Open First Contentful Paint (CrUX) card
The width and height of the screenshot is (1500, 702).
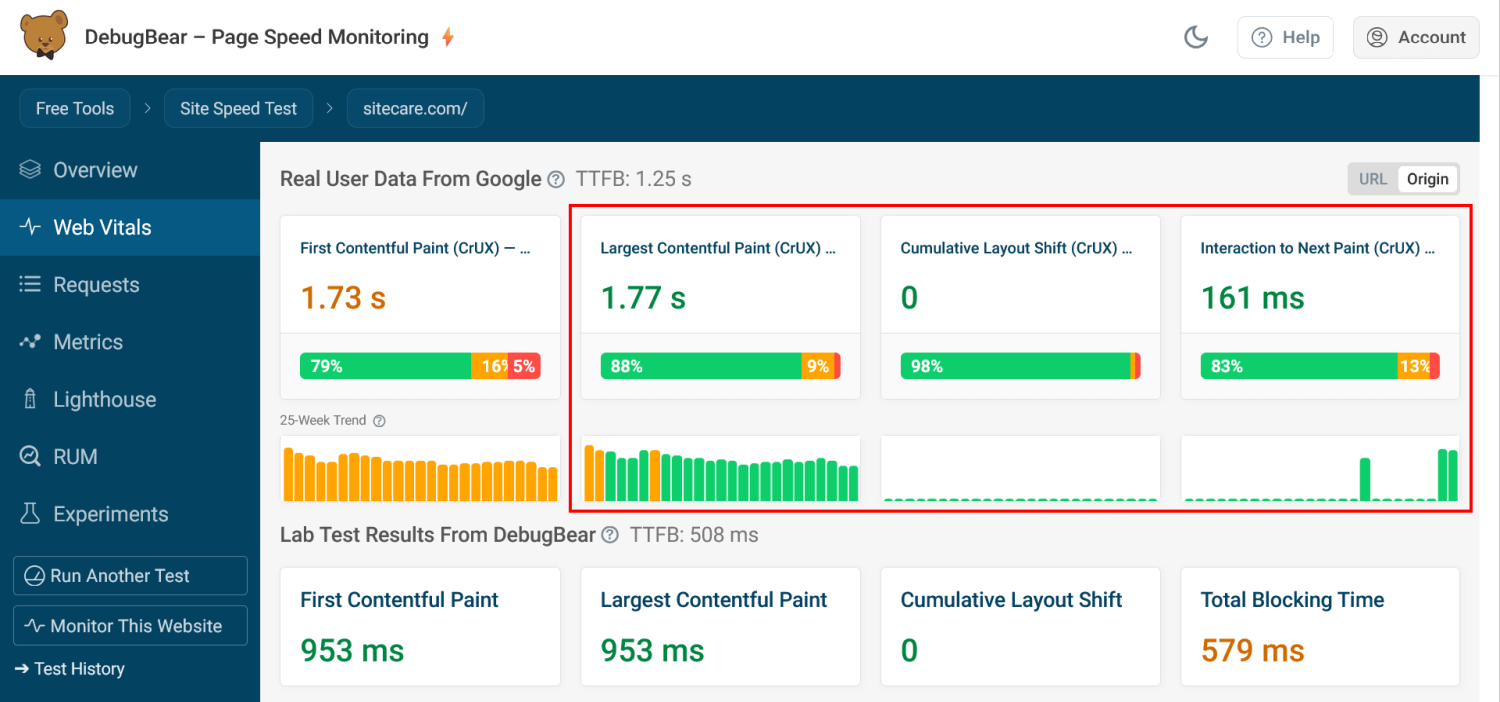(420, 307)
